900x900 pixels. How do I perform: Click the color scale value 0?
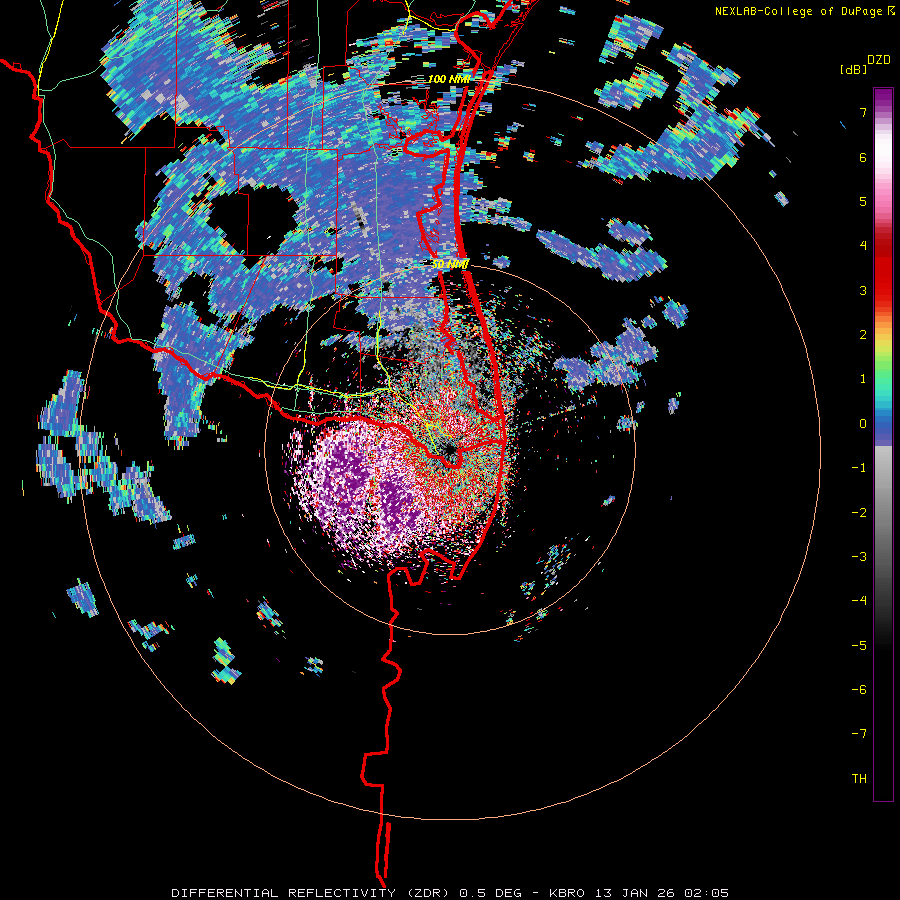pos(863,424)
